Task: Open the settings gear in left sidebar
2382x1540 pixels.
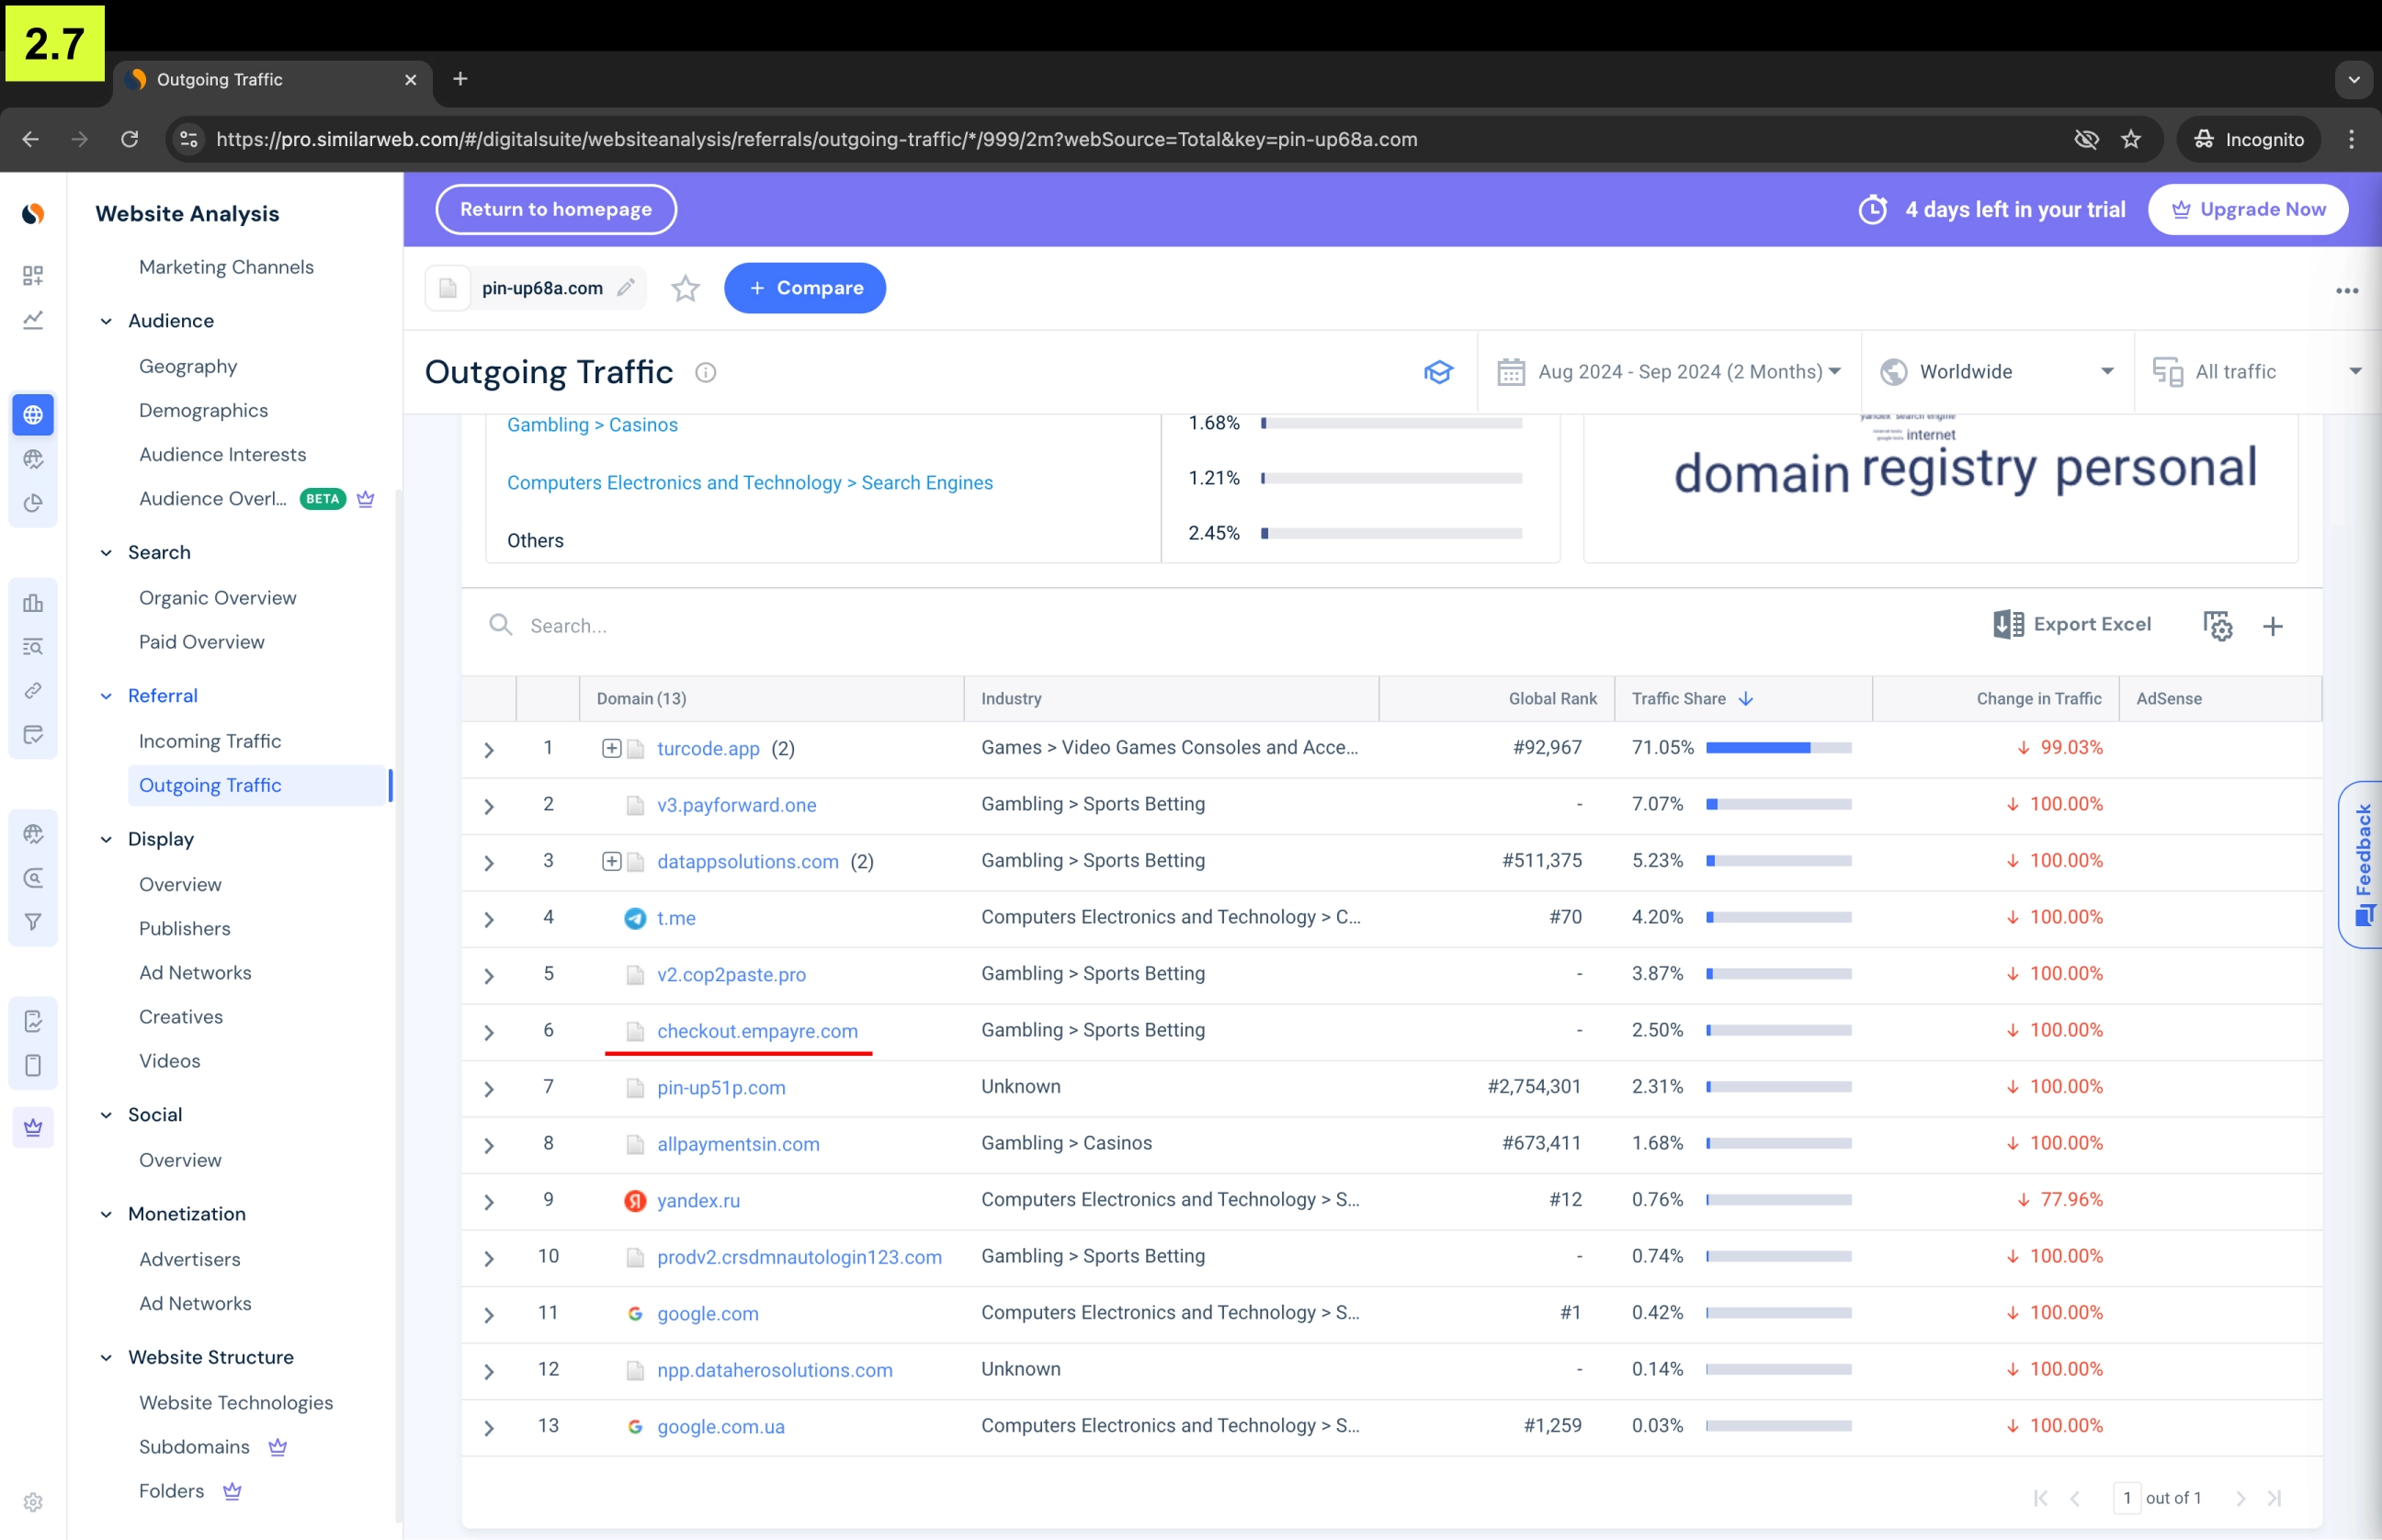Action: 33,1502
